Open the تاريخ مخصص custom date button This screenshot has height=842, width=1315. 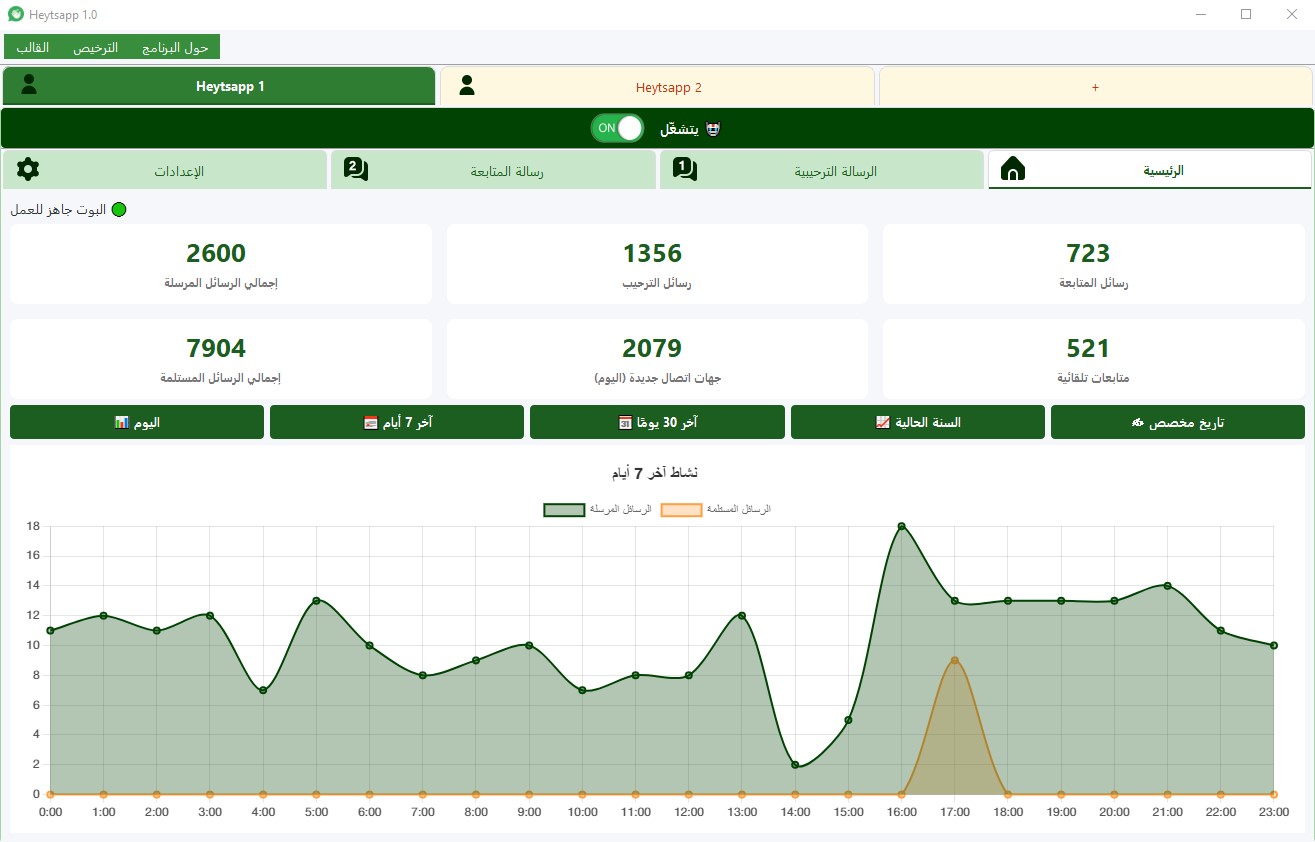(1178, 422)
